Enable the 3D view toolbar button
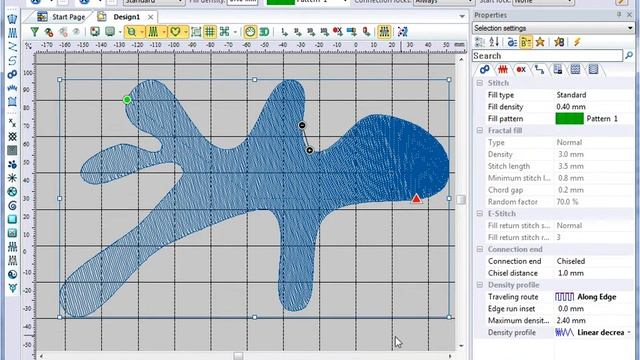 (264, 31)
